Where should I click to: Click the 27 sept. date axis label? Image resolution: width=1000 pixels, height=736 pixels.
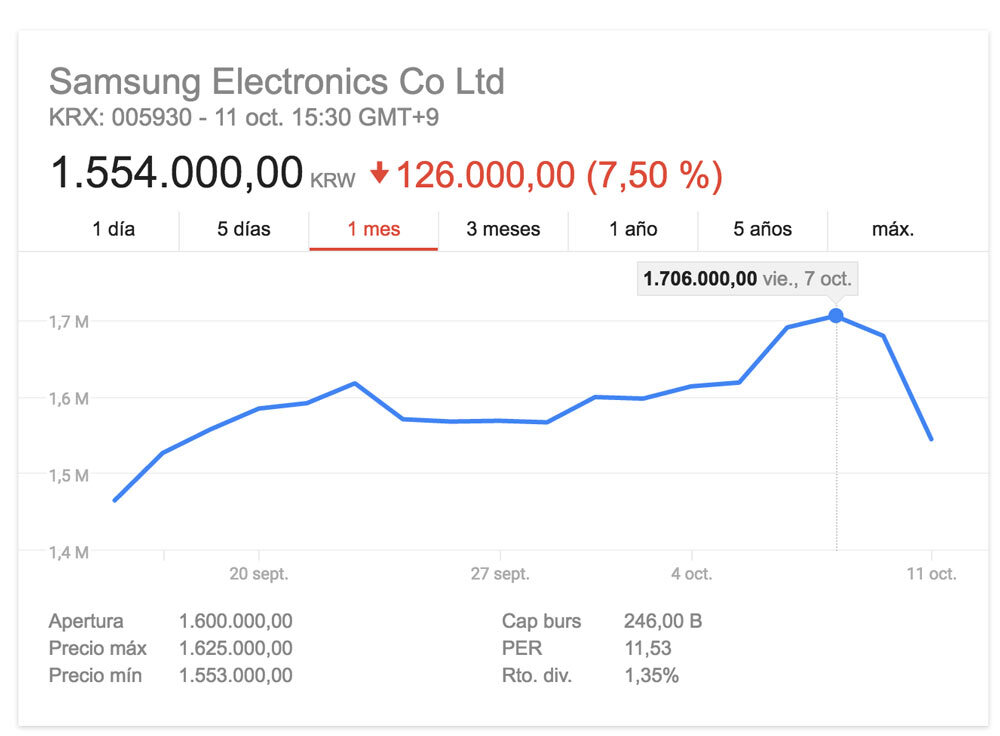(x=500, y=574)
